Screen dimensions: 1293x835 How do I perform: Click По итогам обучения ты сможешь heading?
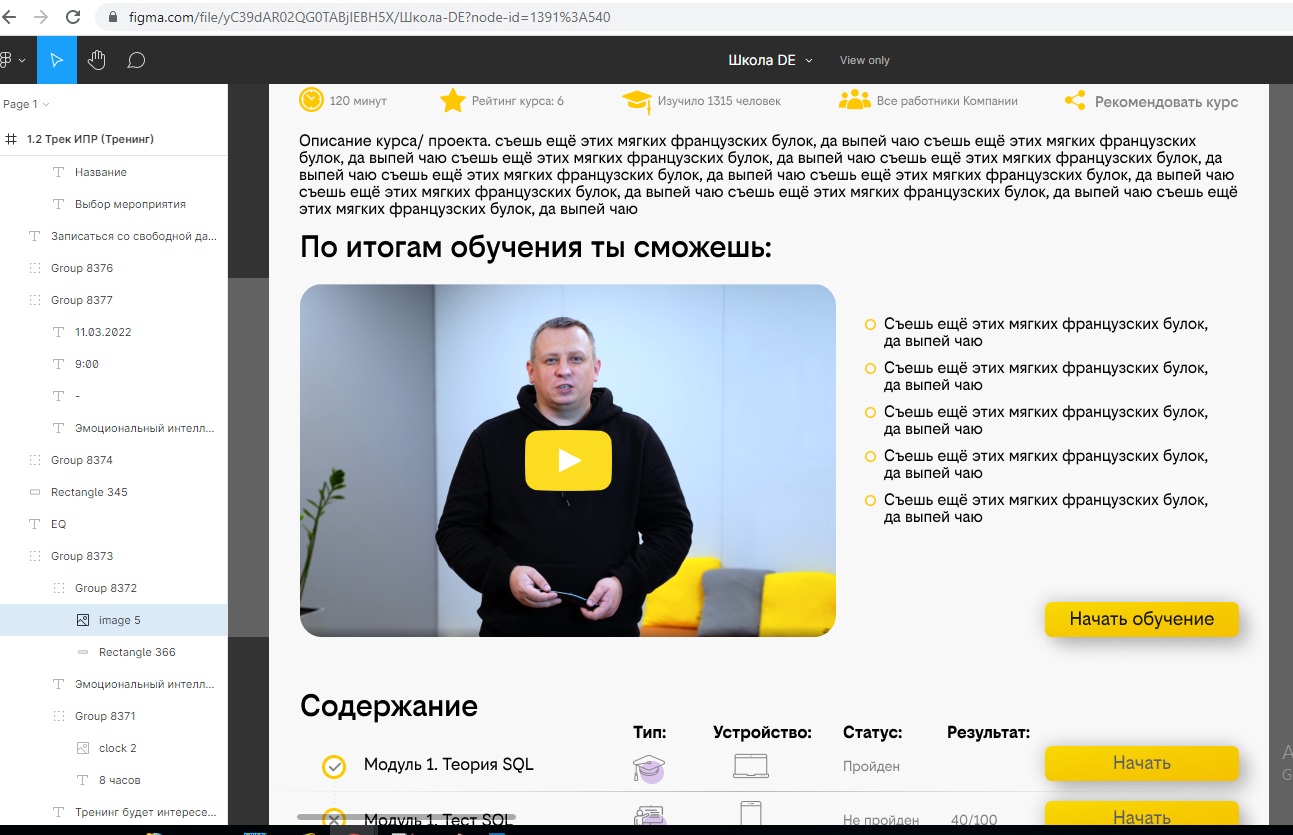(536, 247)
